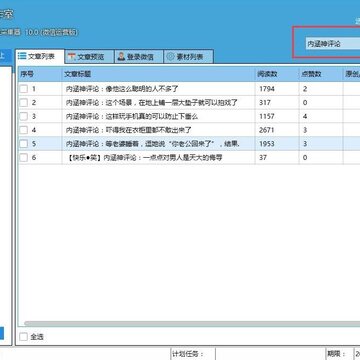Click read count 1794
The width and height of the screenshot is (360, 360).
click(267, 89)
